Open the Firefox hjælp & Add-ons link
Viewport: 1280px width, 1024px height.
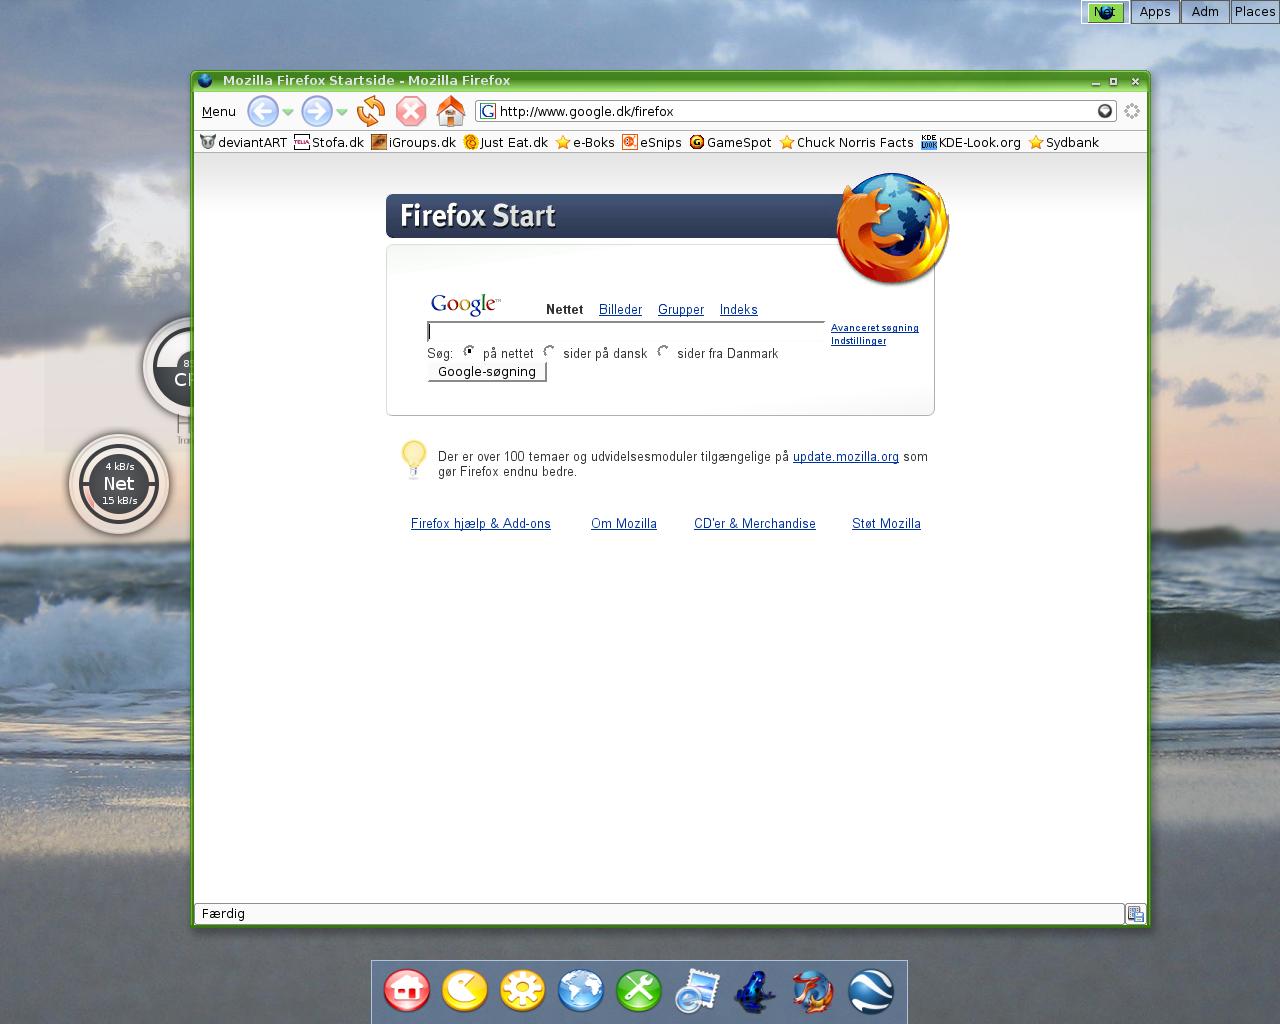481,523
